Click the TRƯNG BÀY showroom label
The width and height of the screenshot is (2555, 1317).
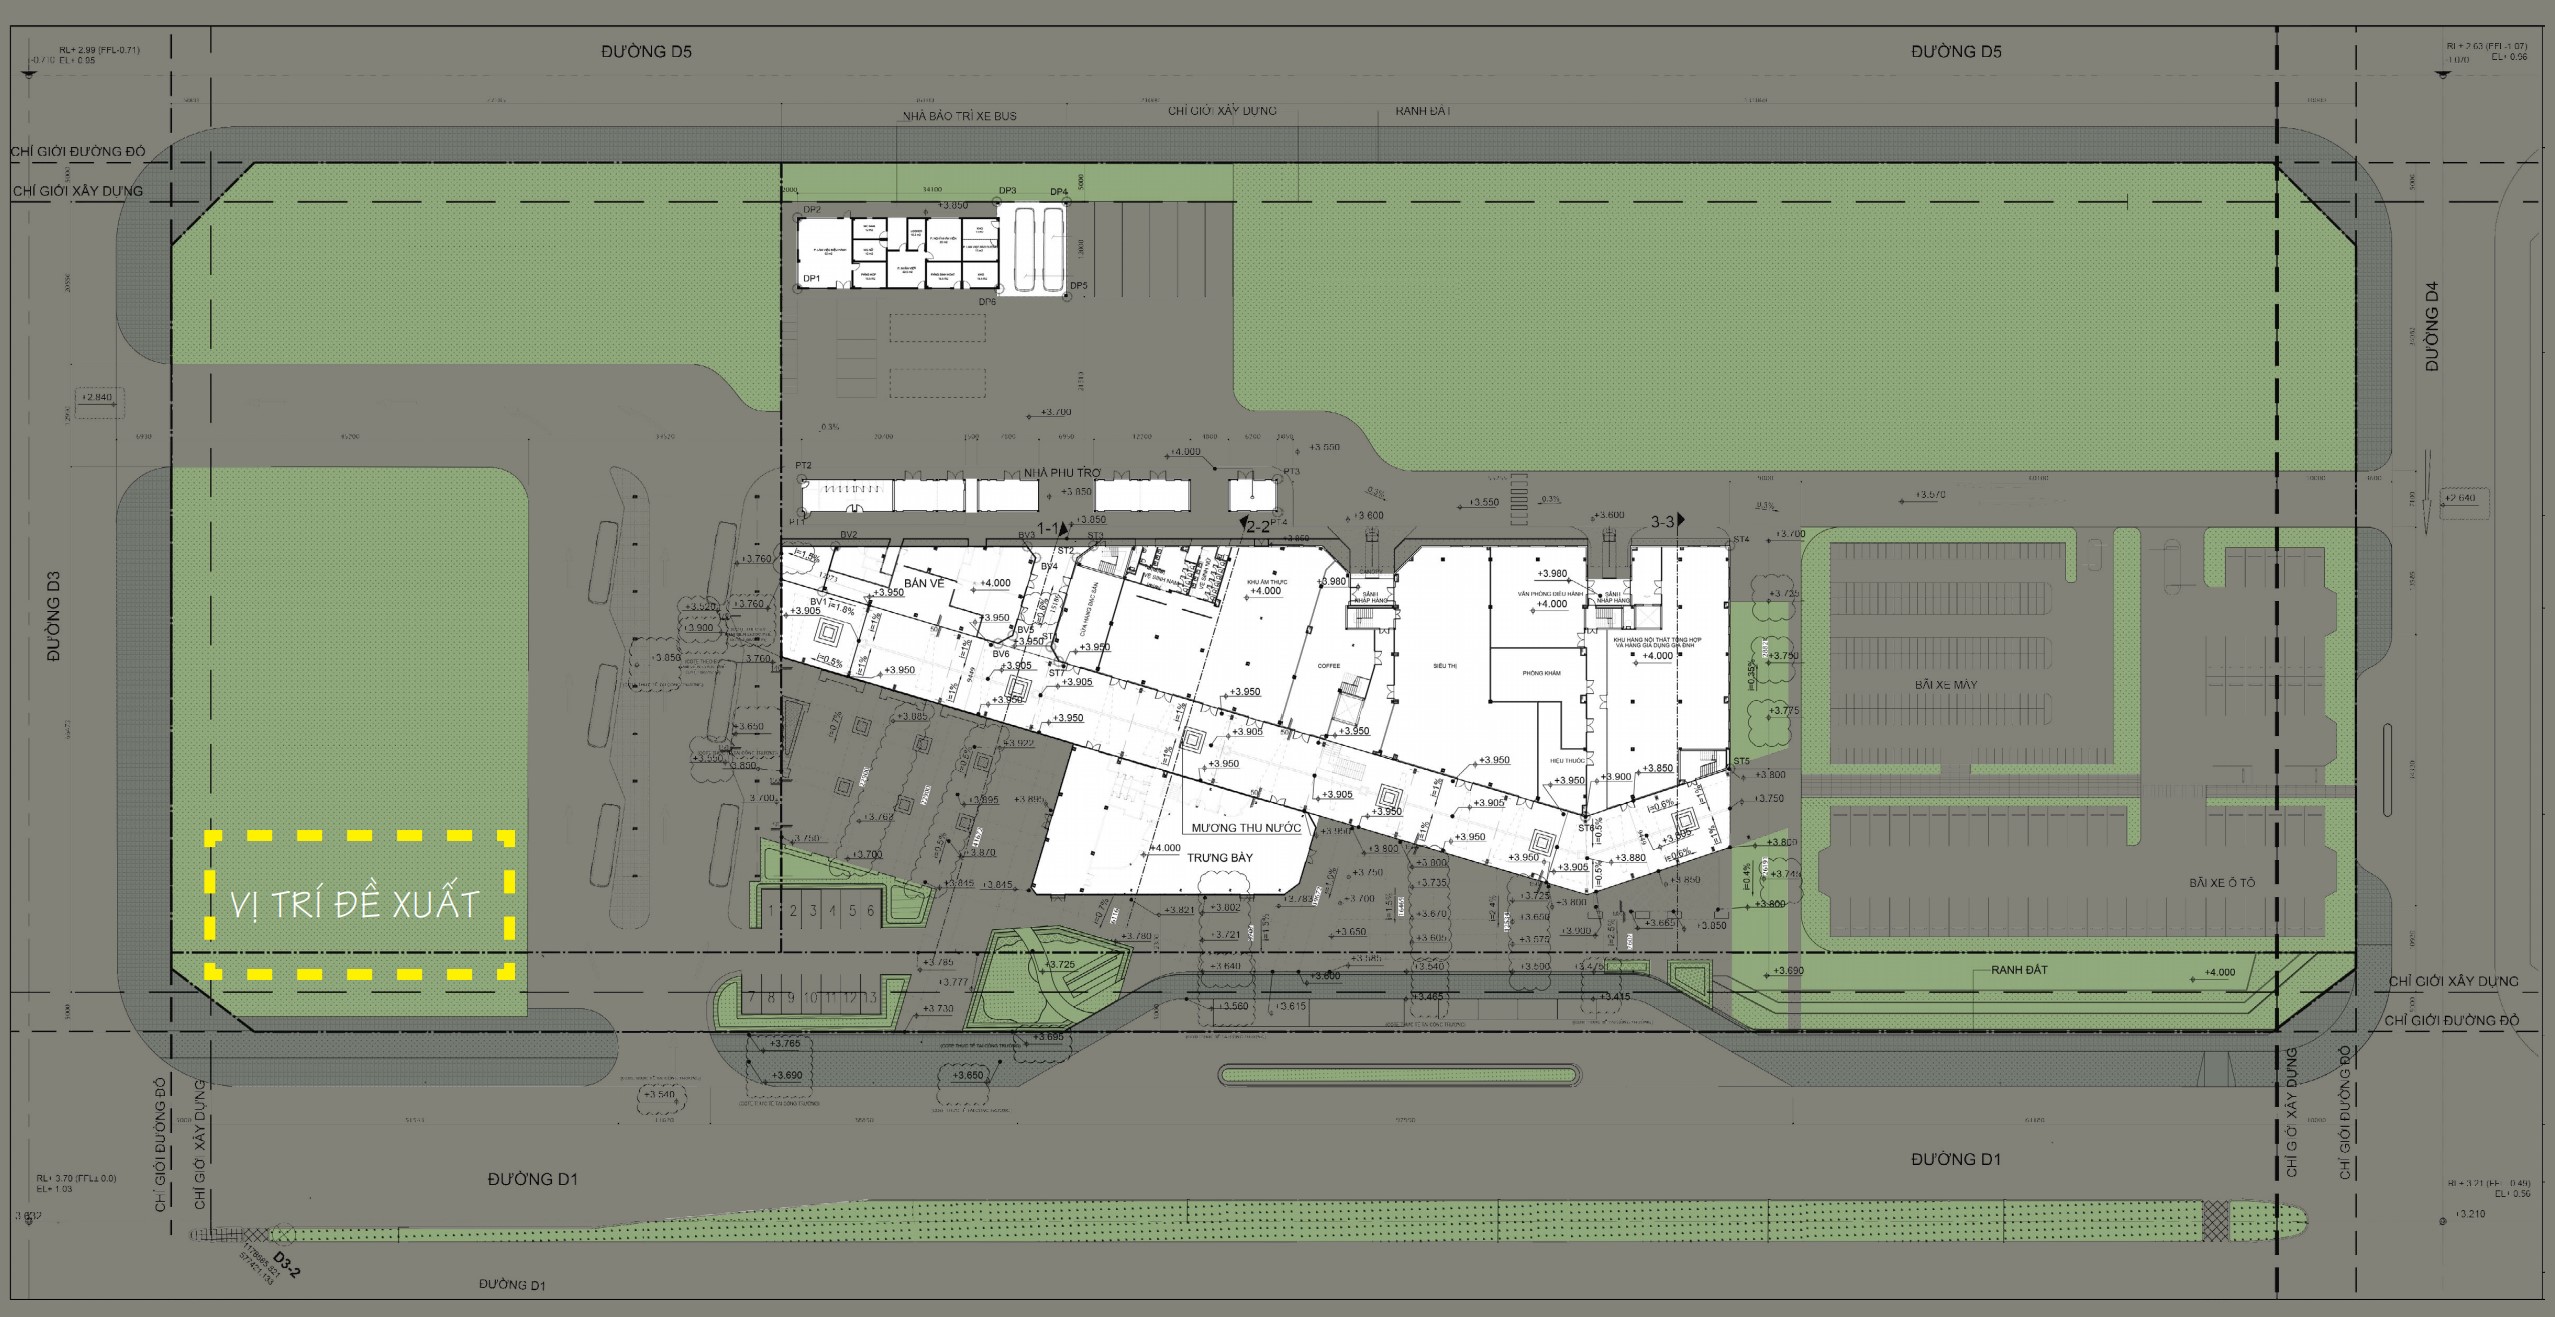click(1220, 857)
